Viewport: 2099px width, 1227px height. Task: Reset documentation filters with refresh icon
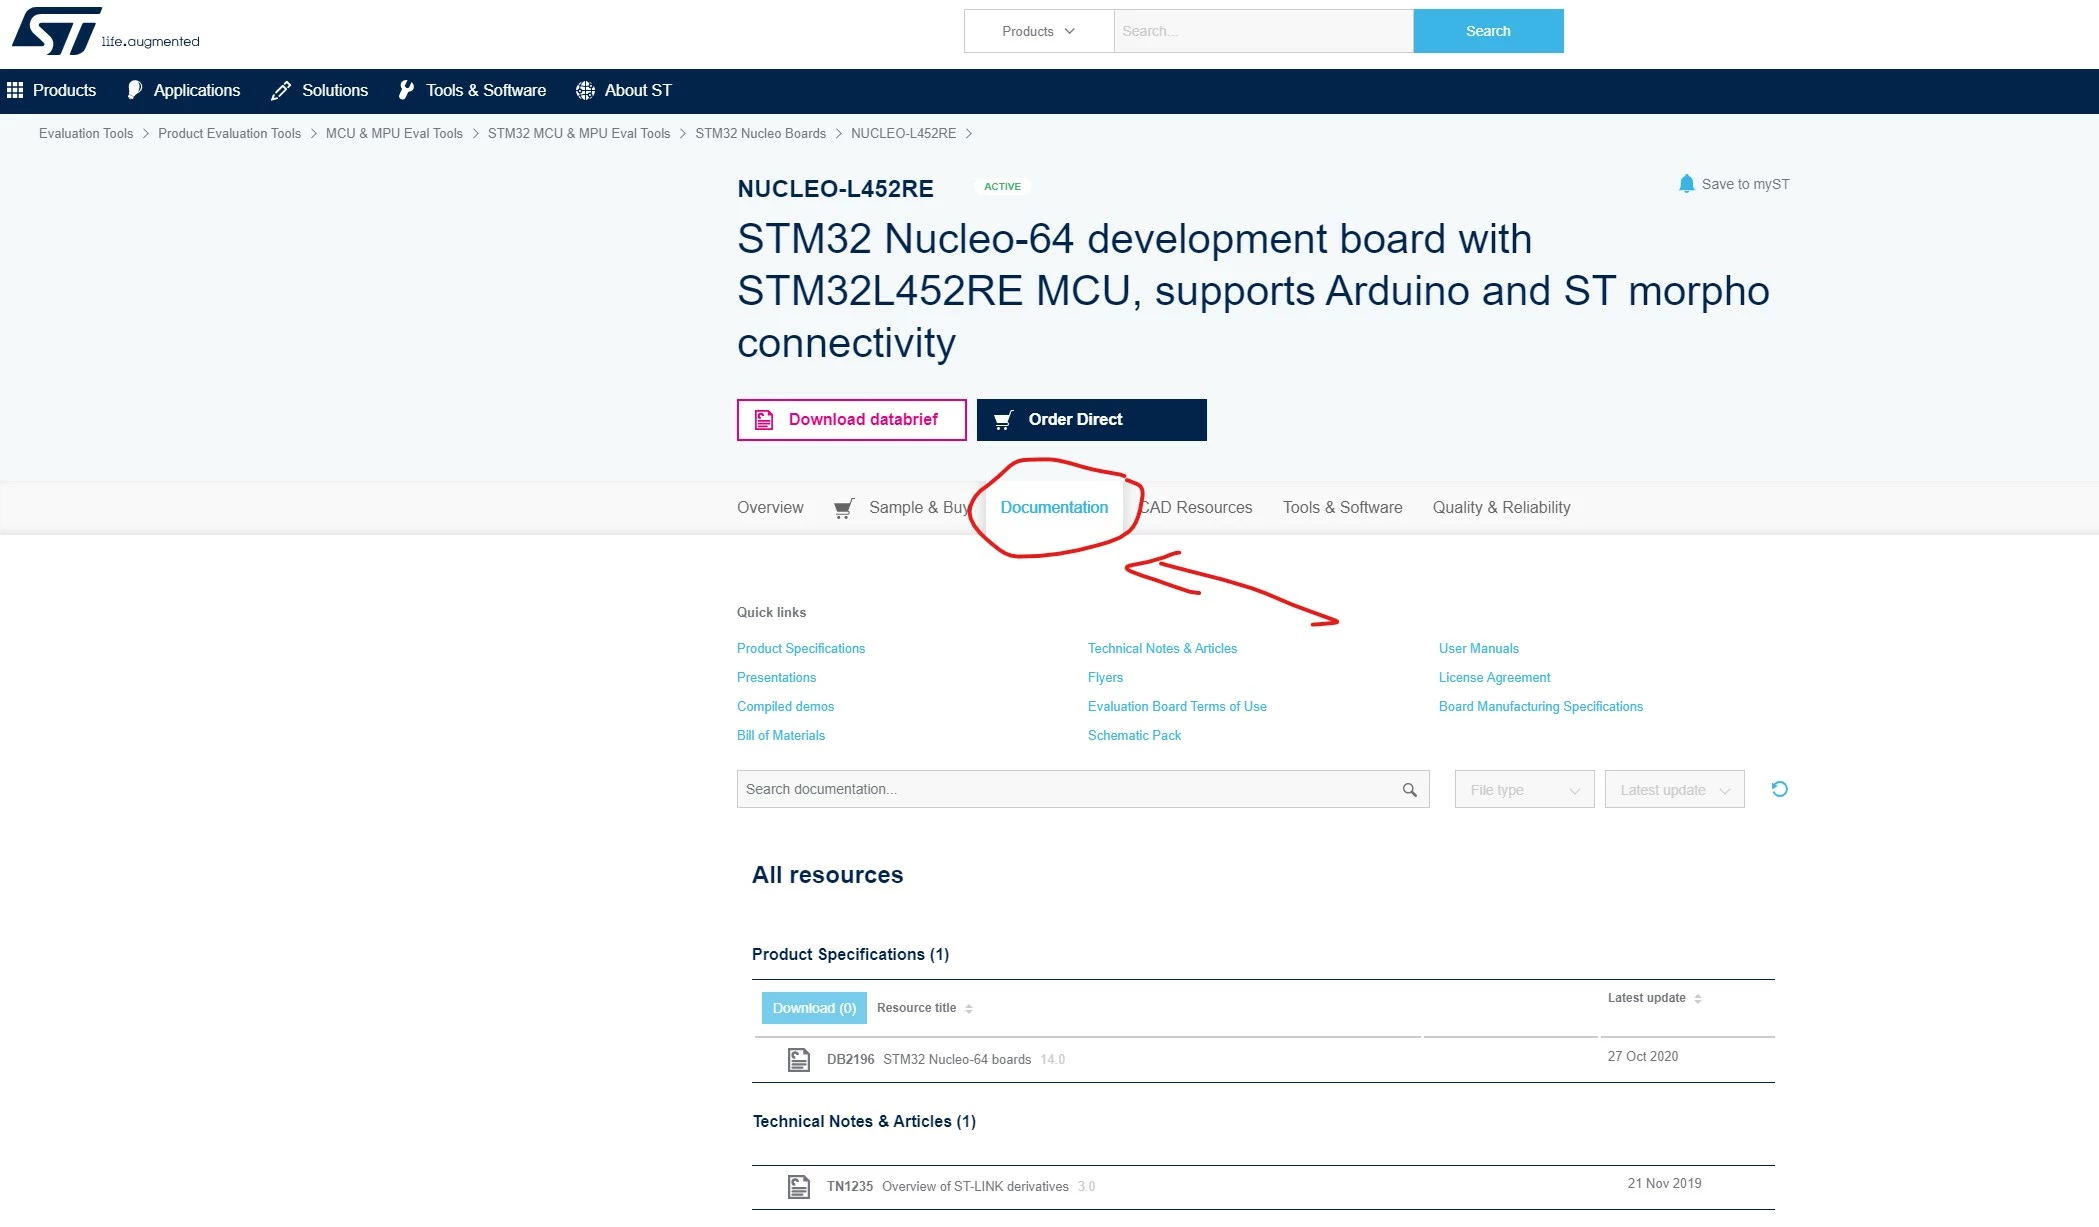pos(1779,789)
